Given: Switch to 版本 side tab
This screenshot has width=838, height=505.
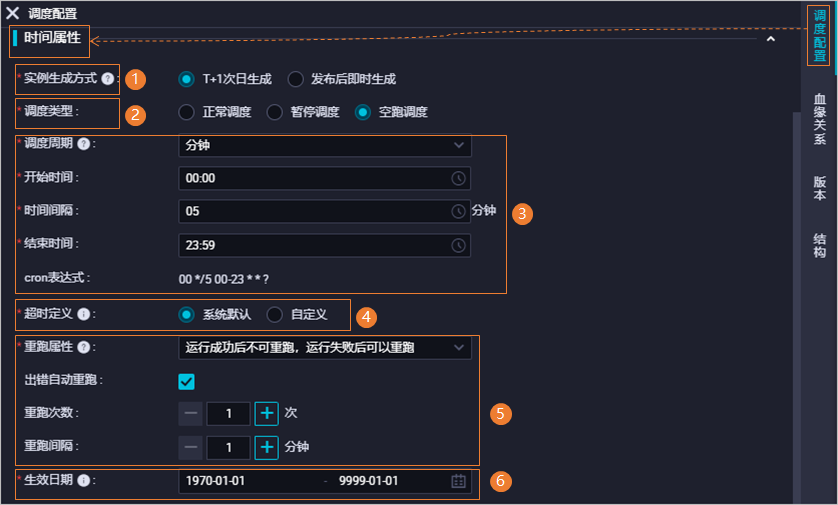Looking at the screenshot, I should 819,188.
